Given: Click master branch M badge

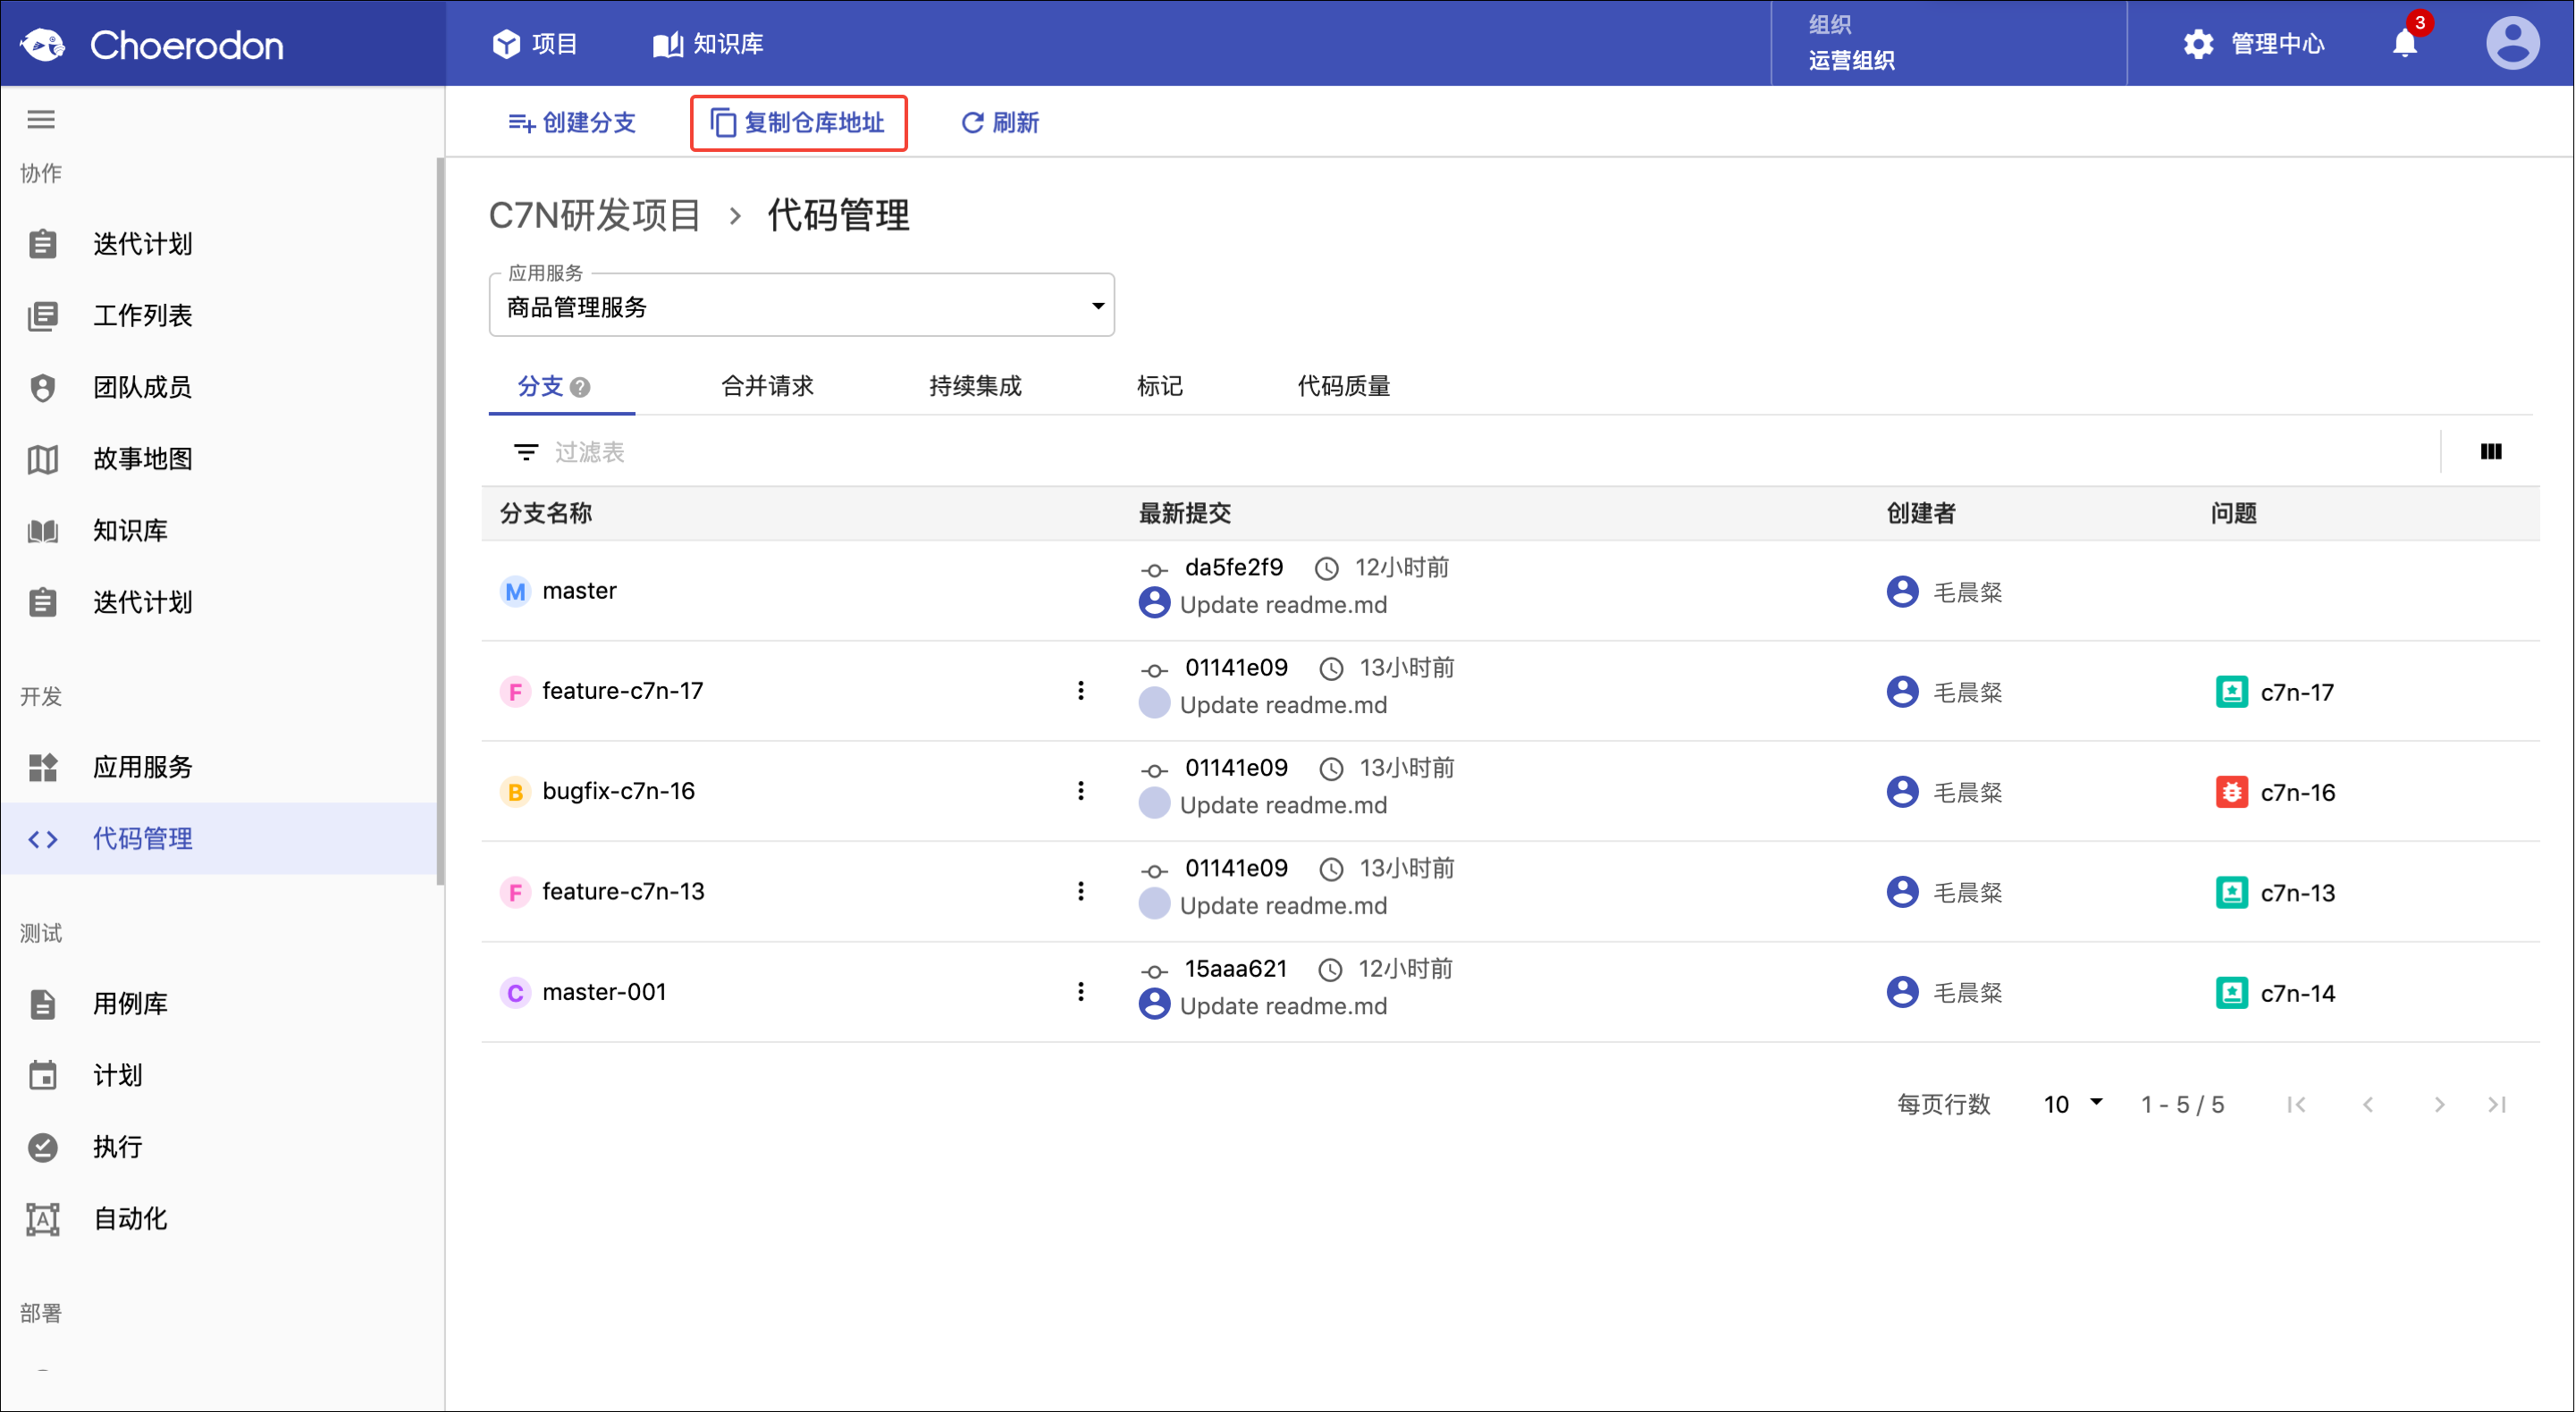Looking at the screenshot, I should click(515, 592).
